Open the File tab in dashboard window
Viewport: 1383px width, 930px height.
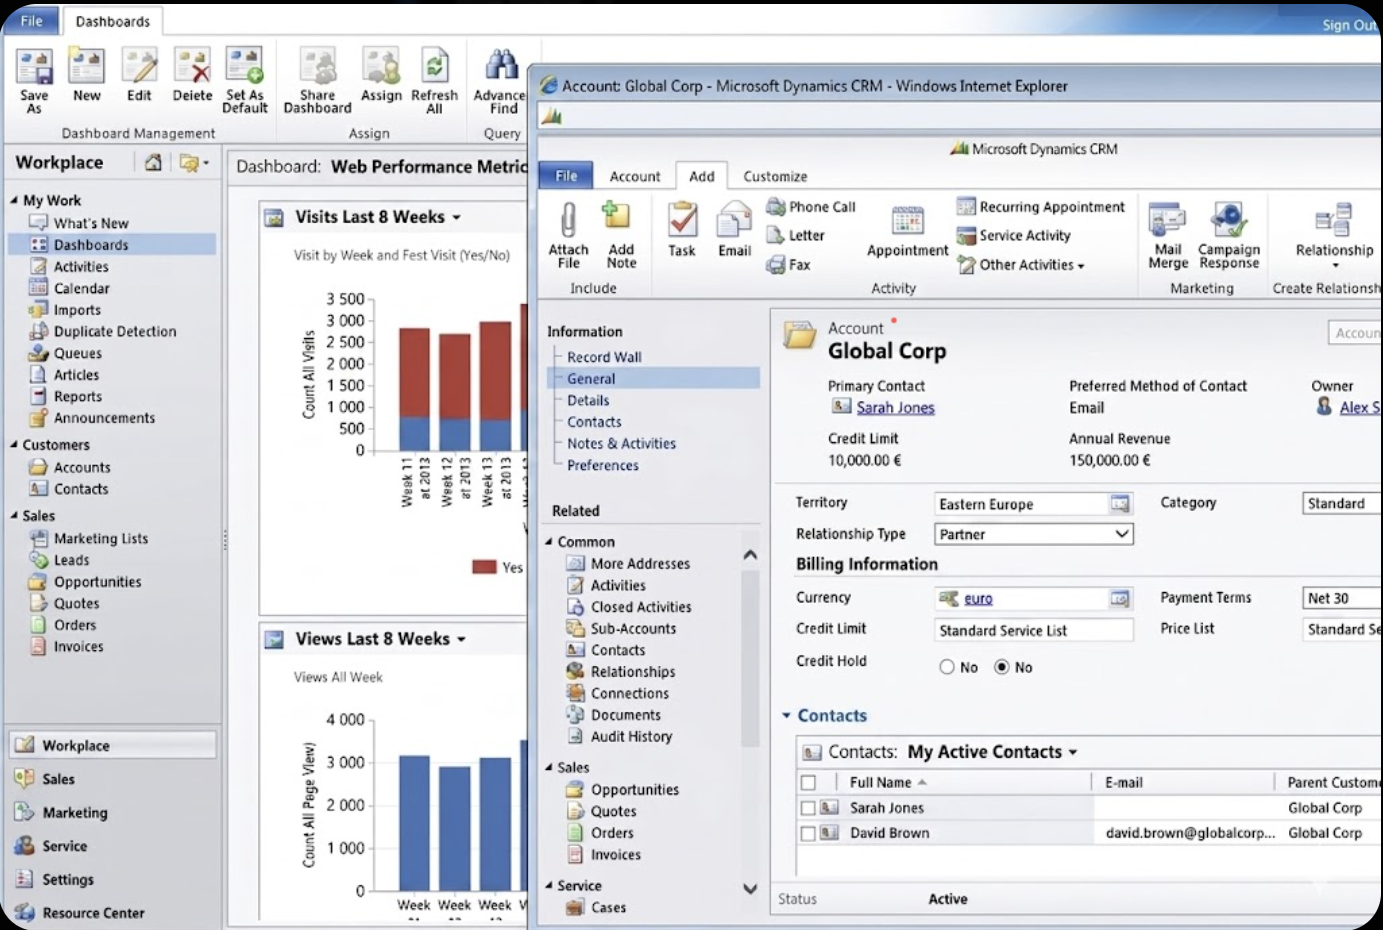point(32,20)
